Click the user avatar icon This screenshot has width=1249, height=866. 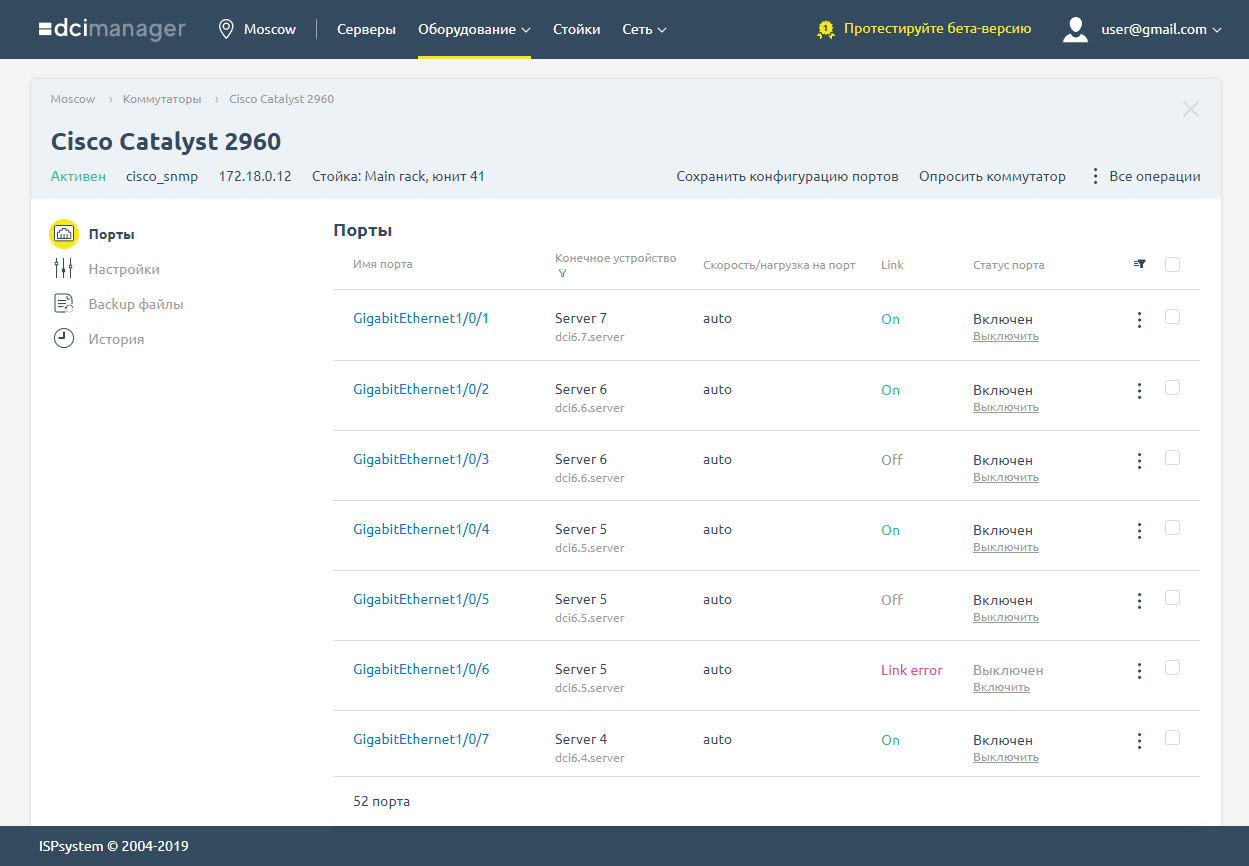pos(1075,29)
